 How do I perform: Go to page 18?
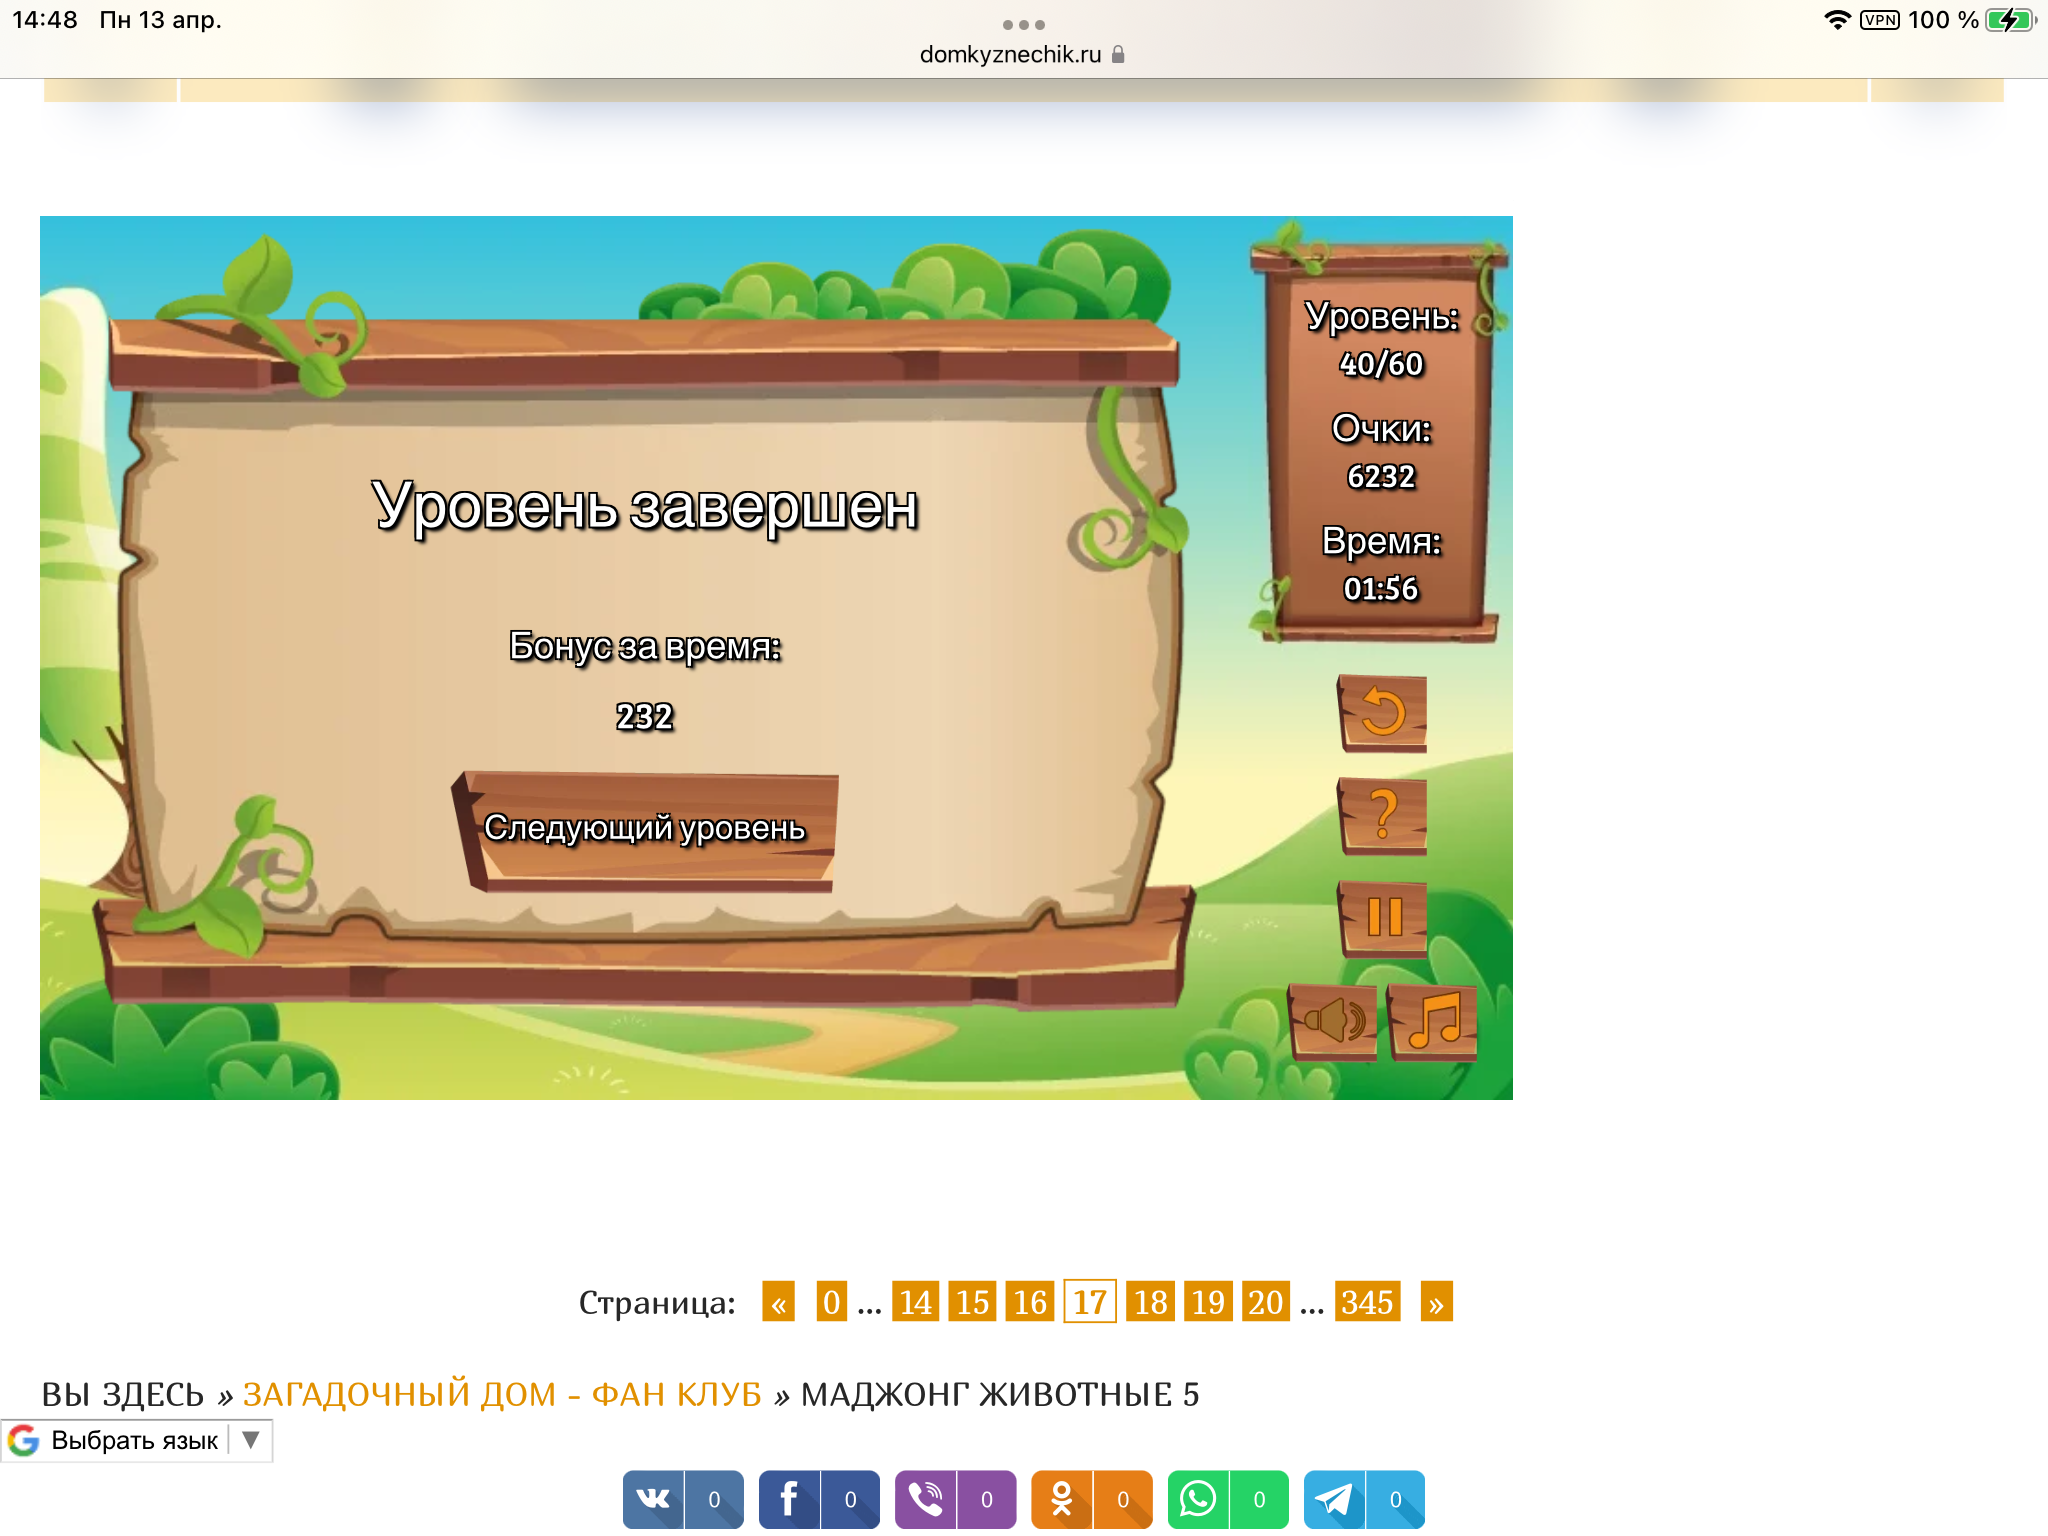(1150, 1302)
